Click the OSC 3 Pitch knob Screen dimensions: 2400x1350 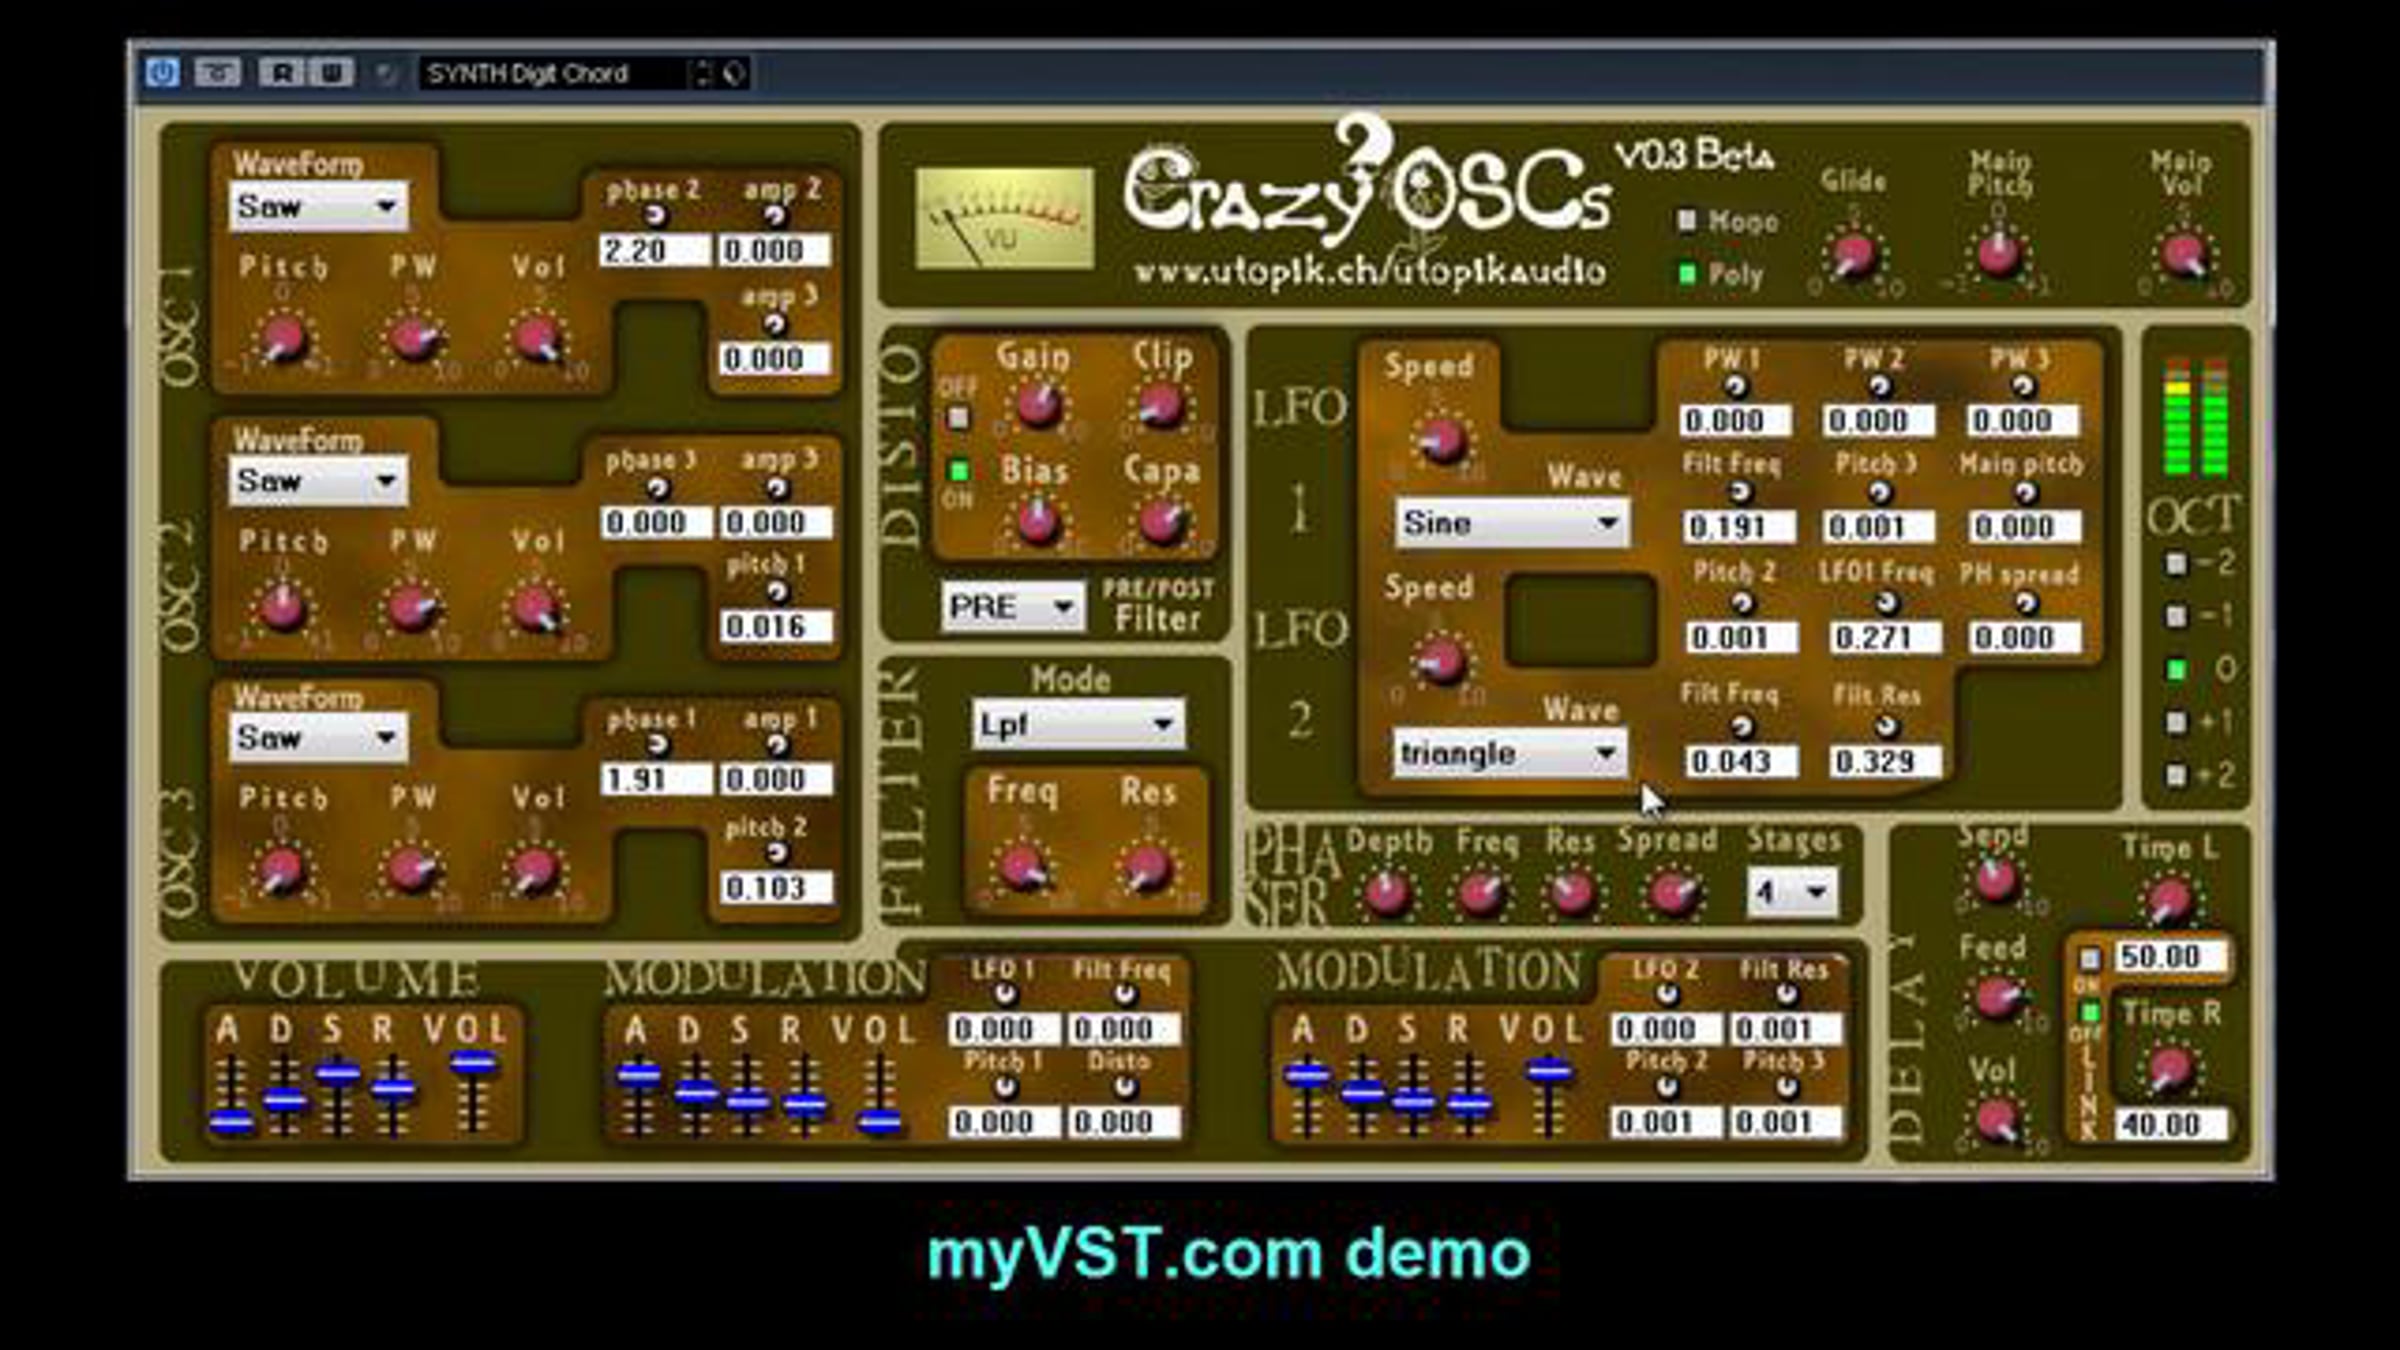click(x=282, y=870)
